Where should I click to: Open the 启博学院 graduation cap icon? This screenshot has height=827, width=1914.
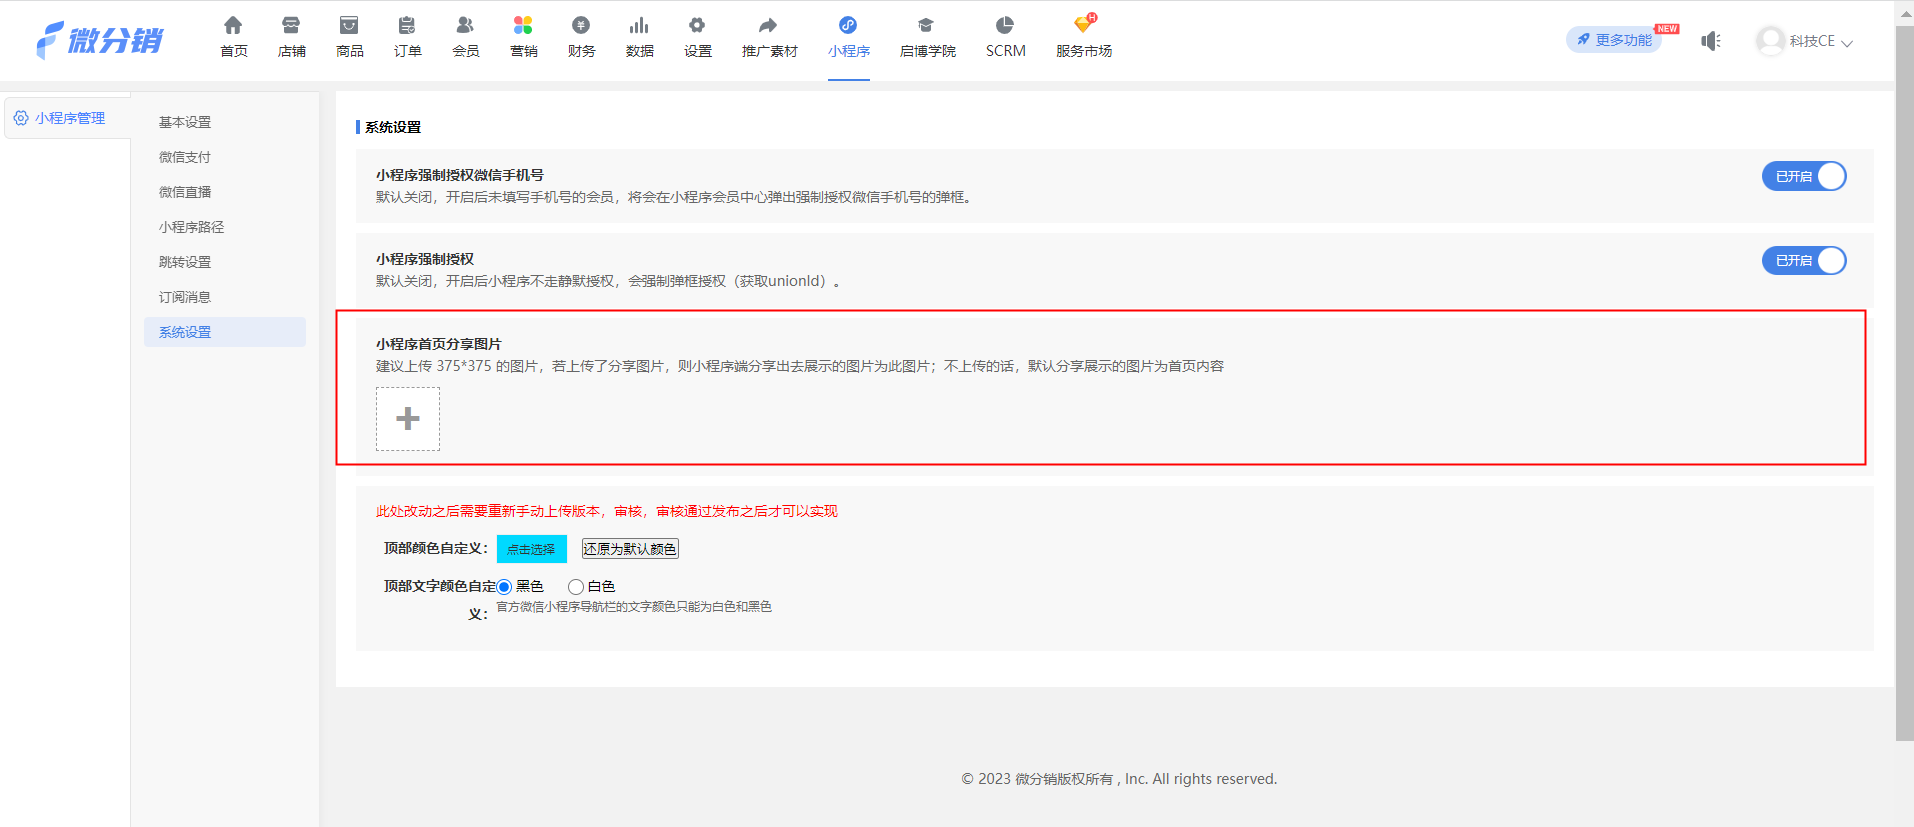click(x=926, y=26)
